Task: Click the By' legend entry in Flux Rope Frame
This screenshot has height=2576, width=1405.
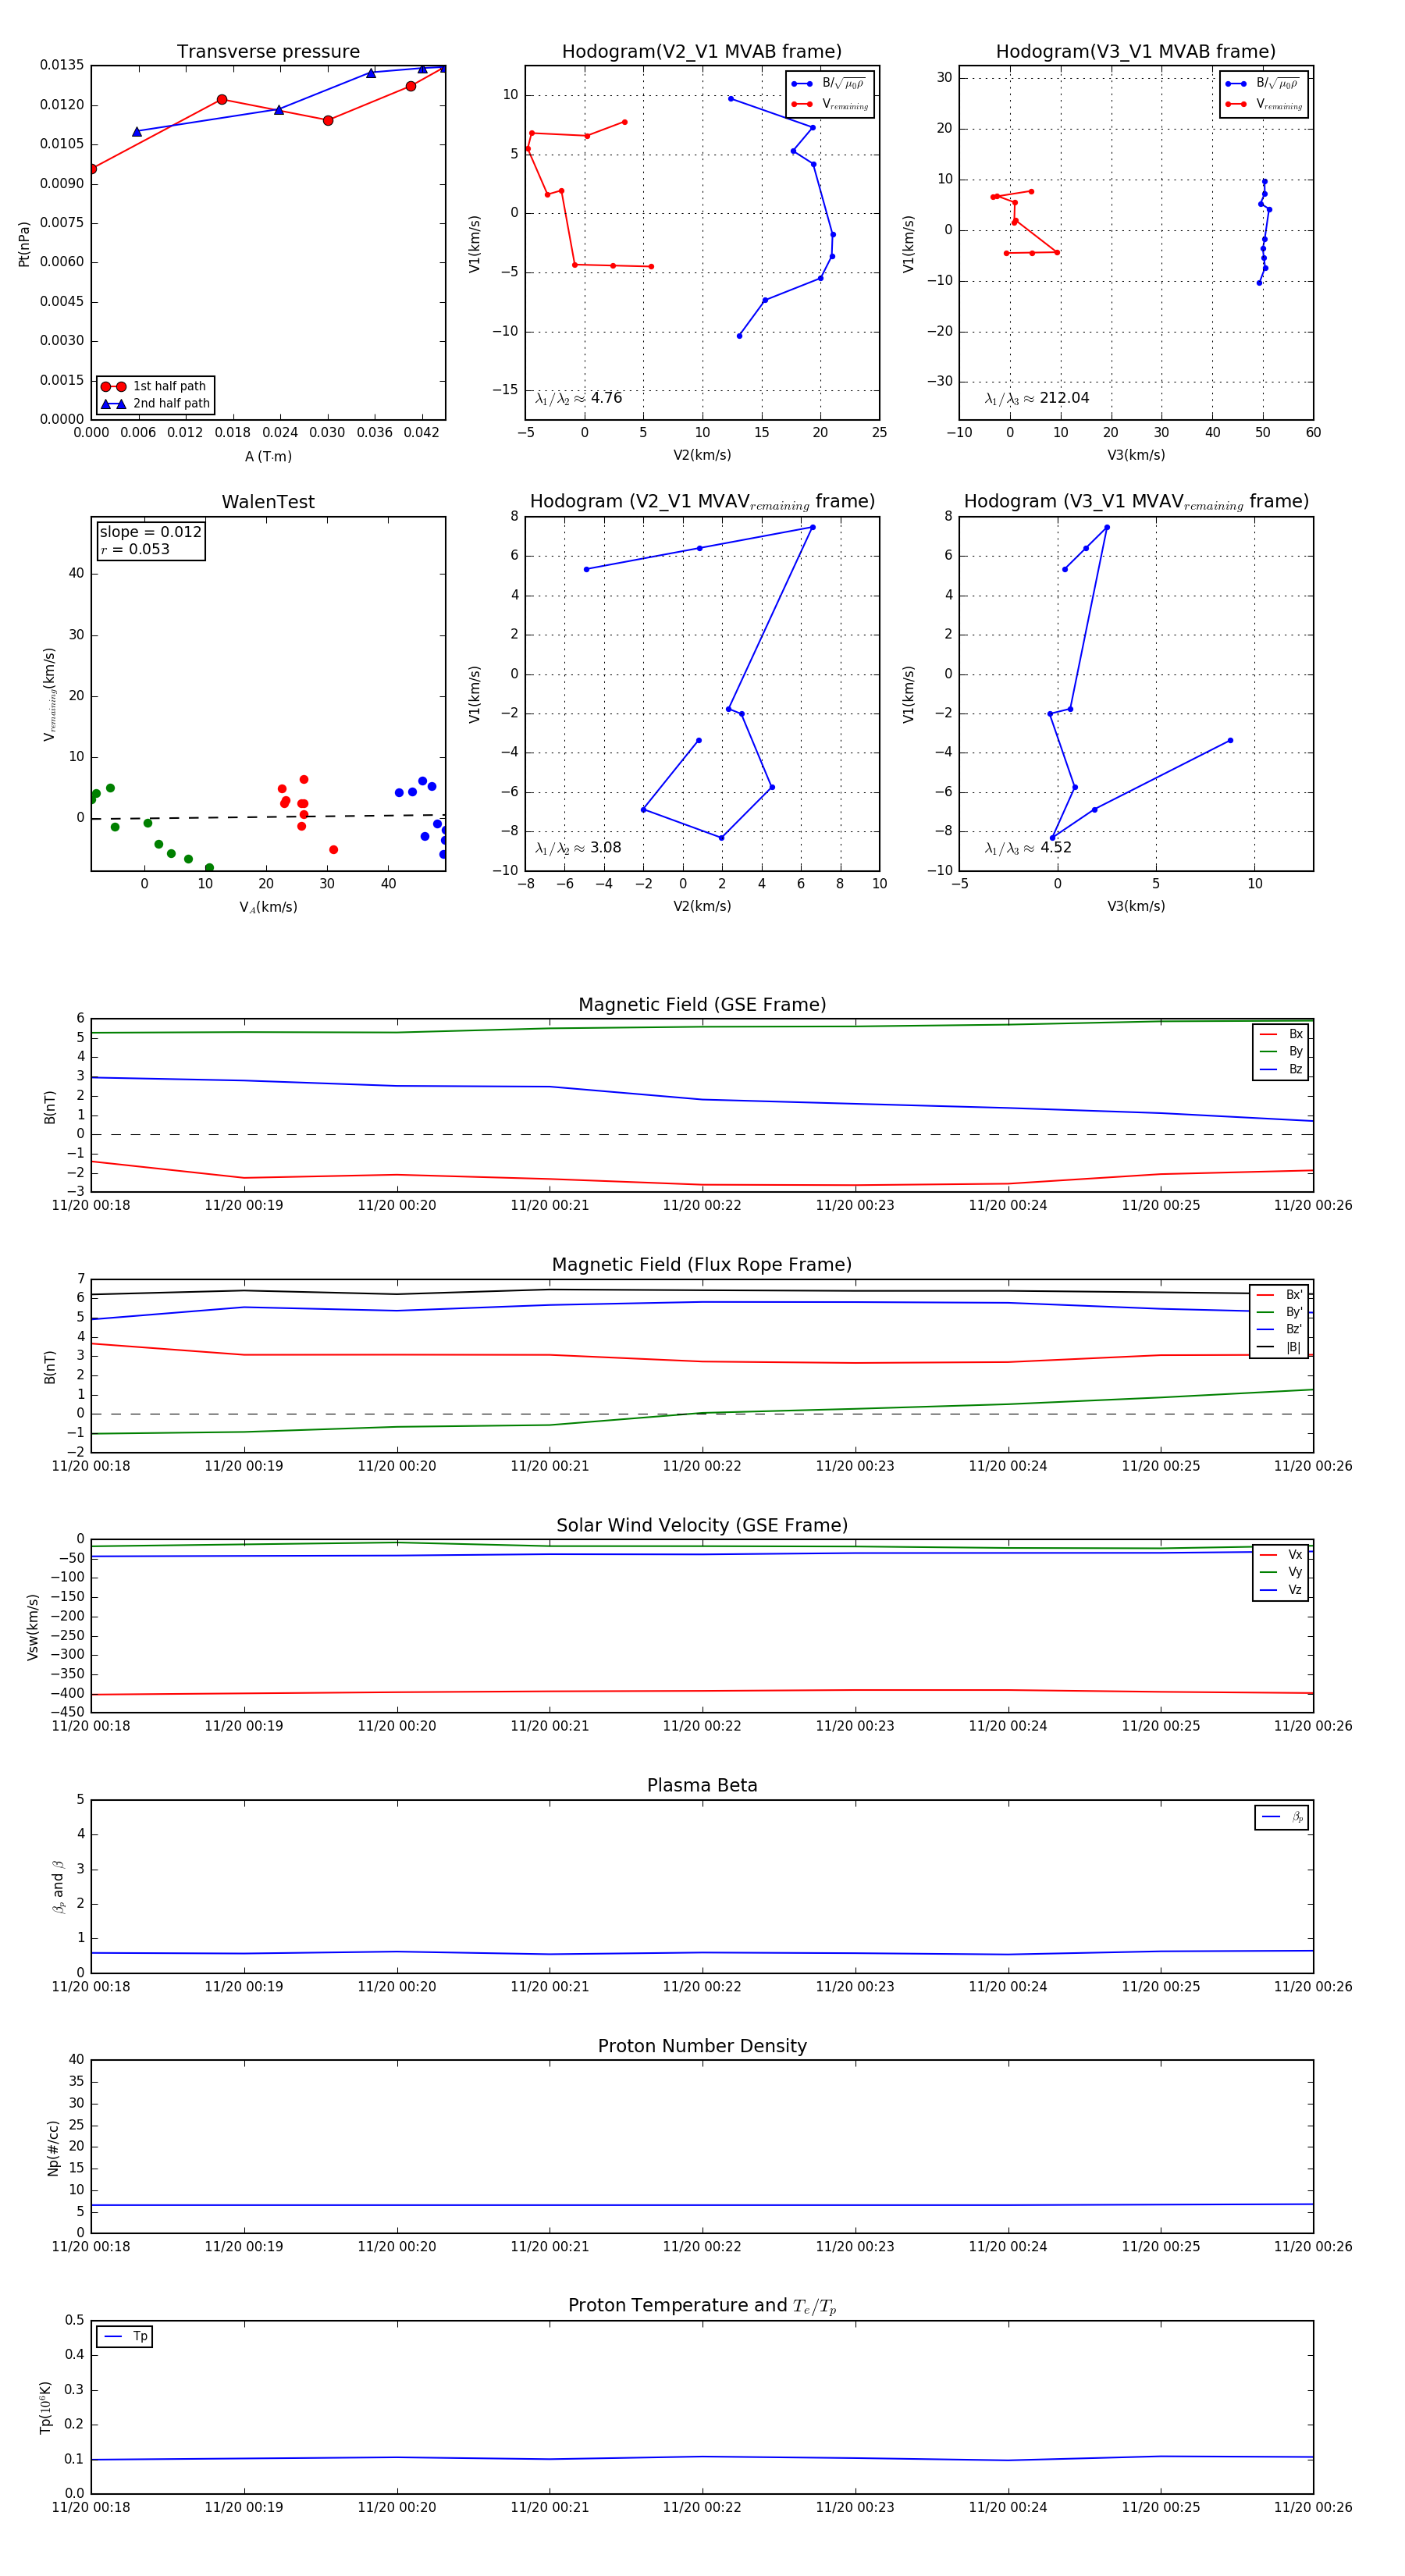Action: [1279, 1312]
